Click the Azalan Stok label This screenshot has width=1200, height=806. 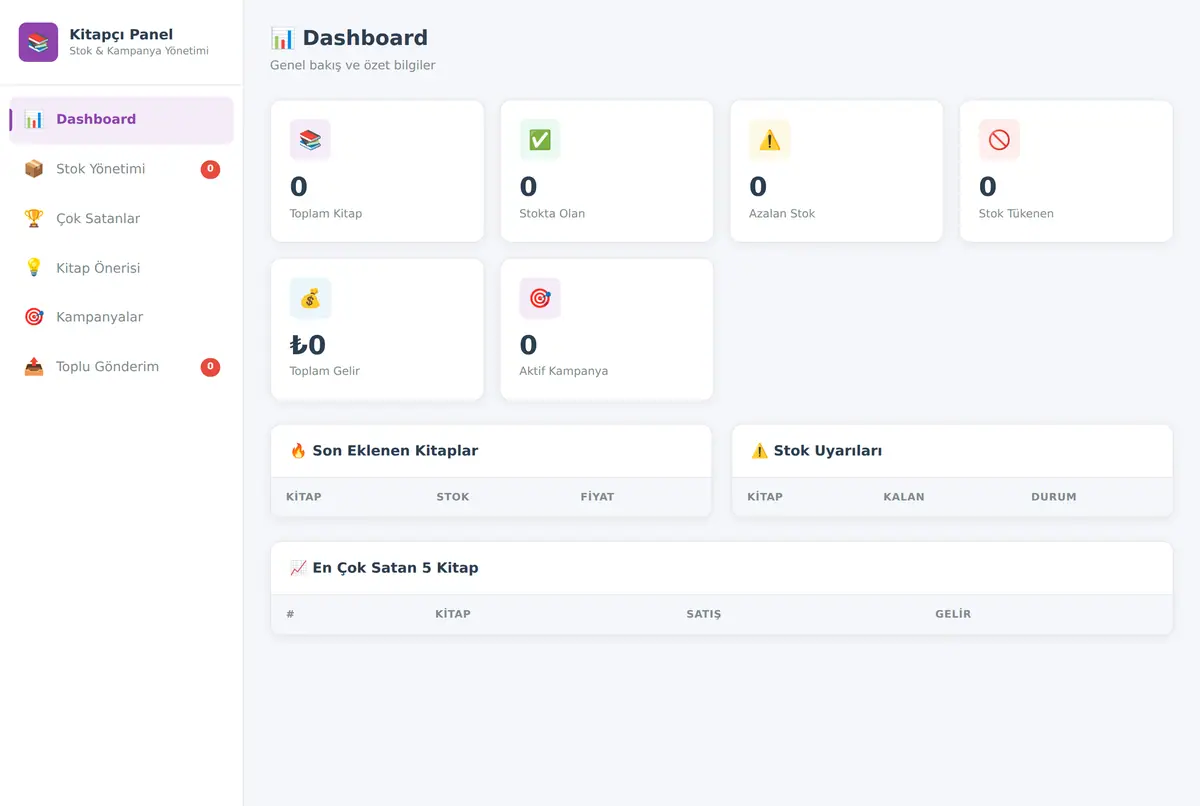pos(782,213)
